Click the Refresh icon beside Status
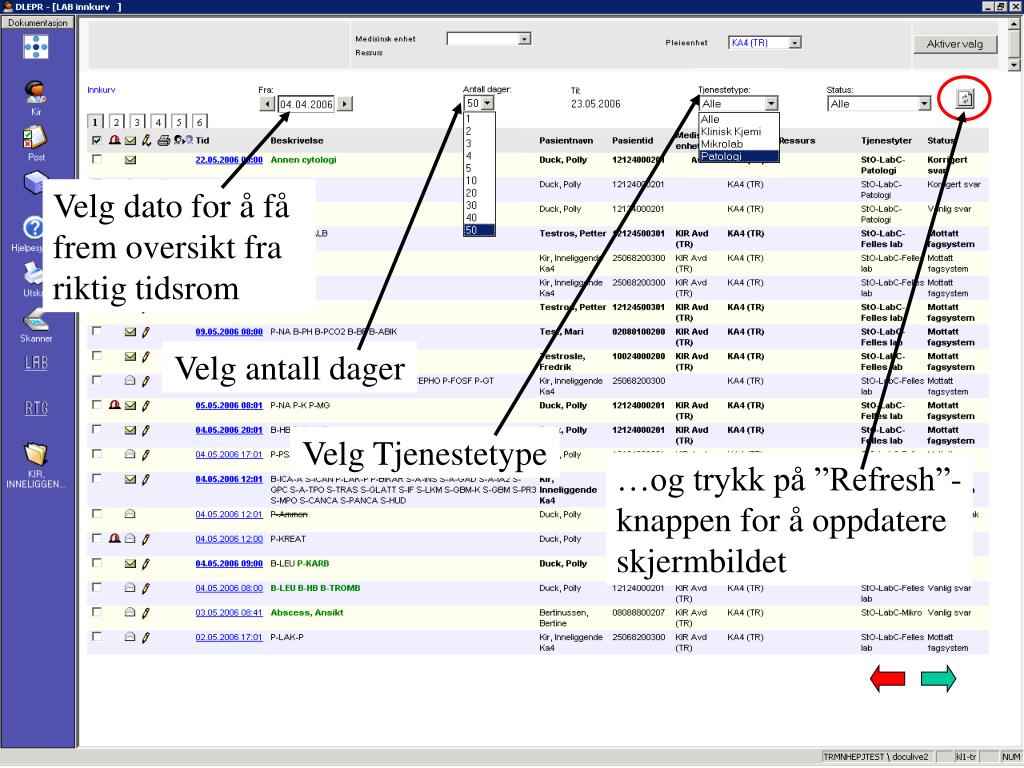The height and width of the screenshot is (768, 1024). click(965, 99)
